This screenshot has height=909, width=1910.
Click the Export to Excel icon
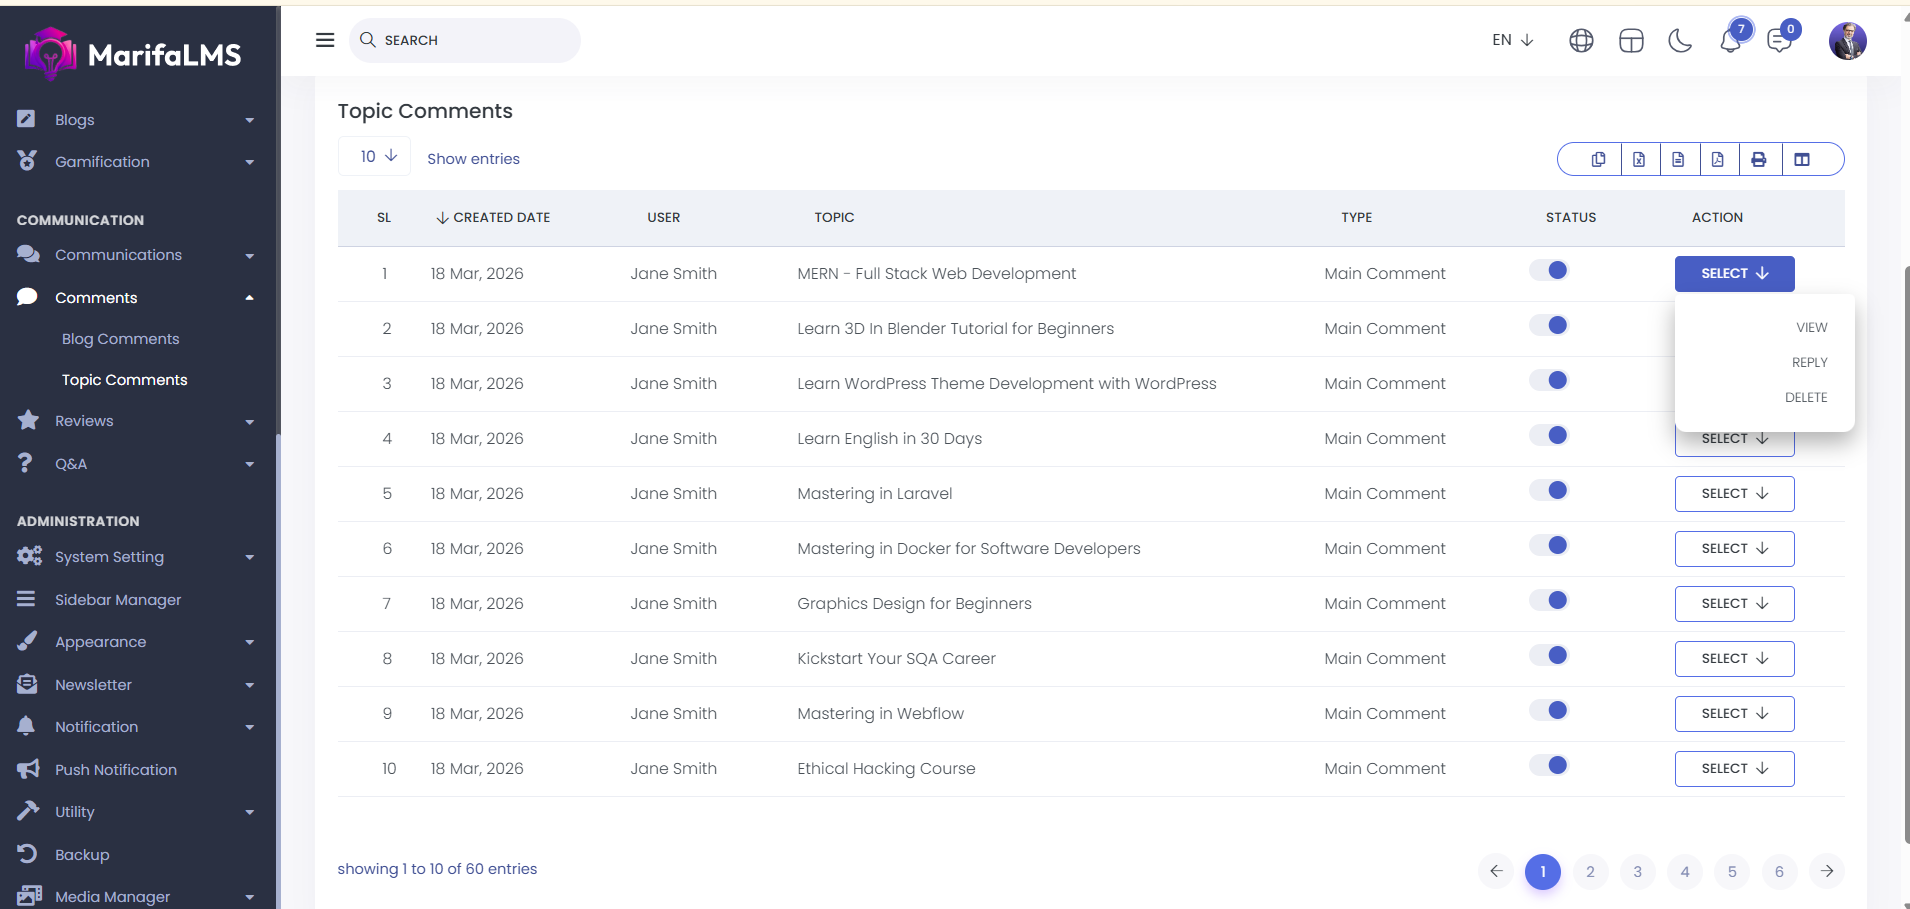(x=1639, y=159)
